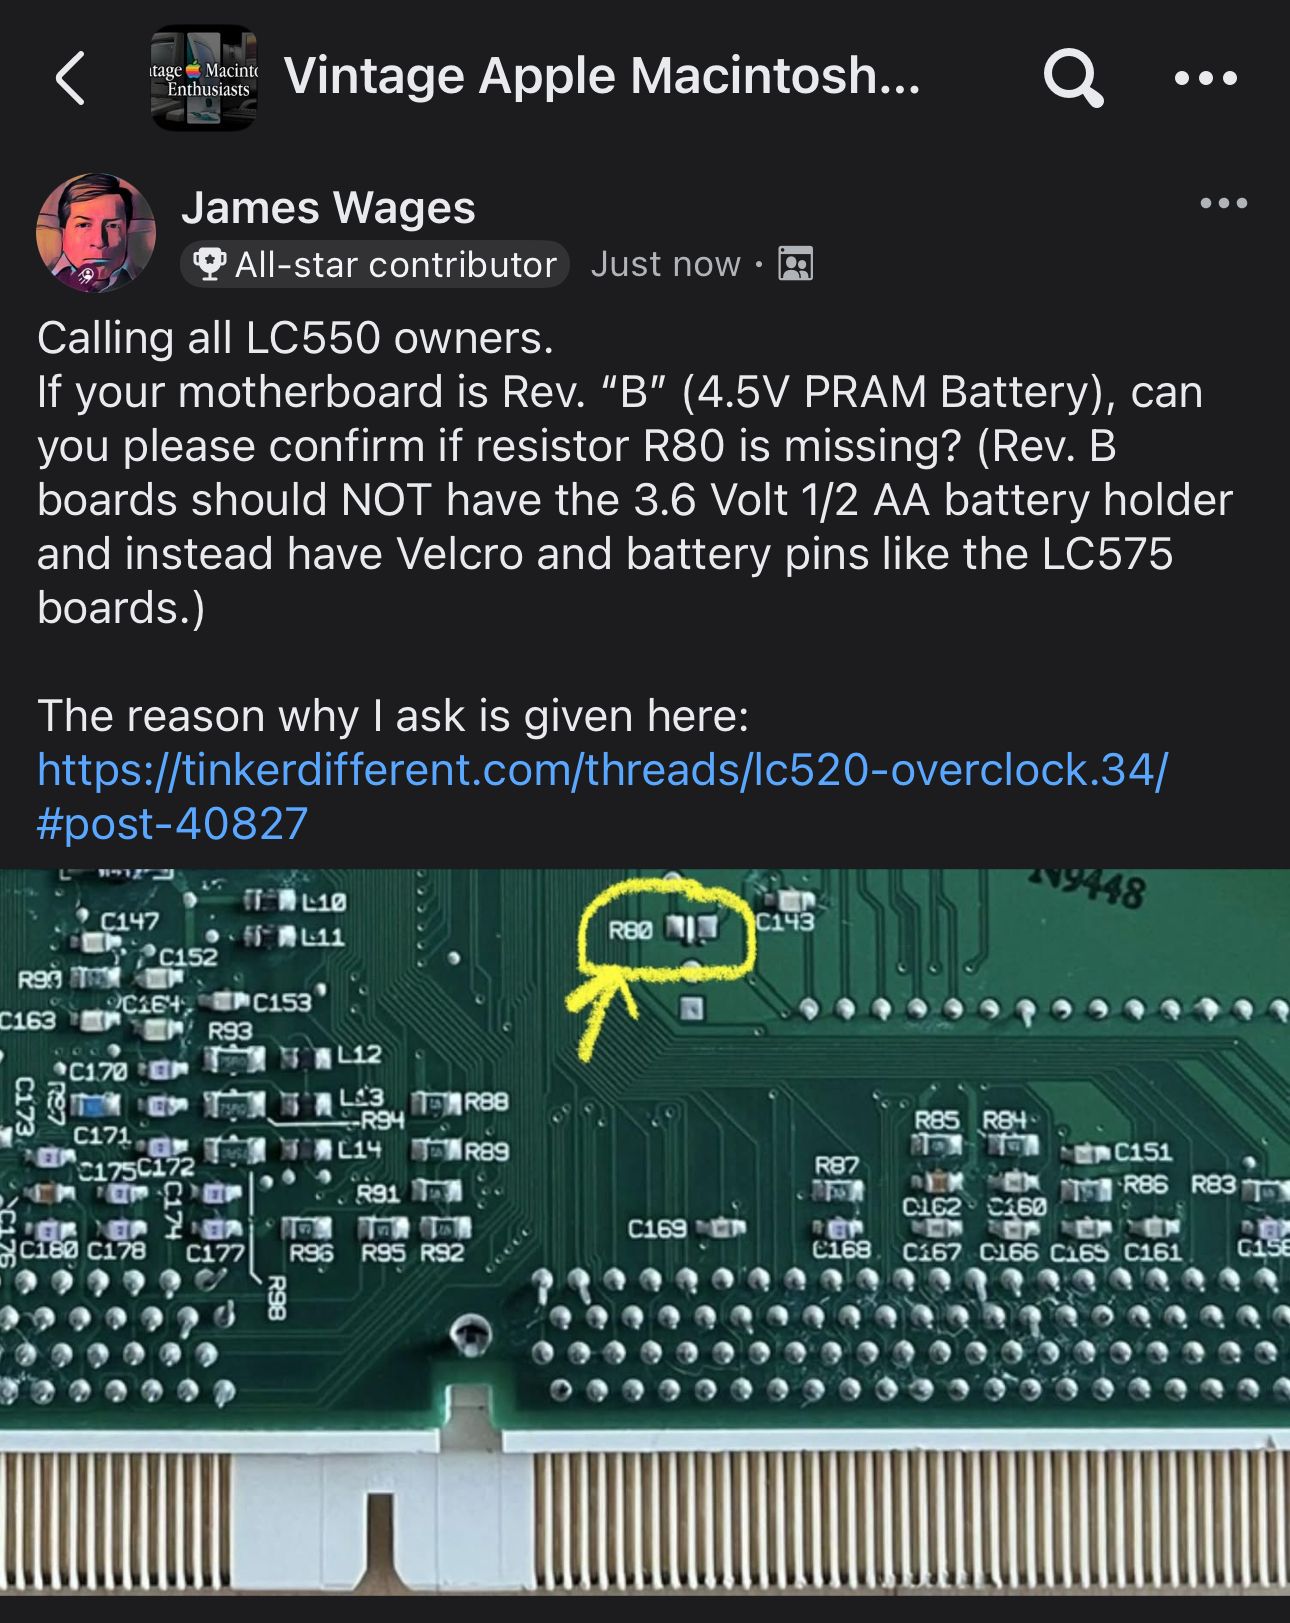Tap the back arrow icon
Viewport: 1290px width, 1623px height.
click(x=70, y=78)
